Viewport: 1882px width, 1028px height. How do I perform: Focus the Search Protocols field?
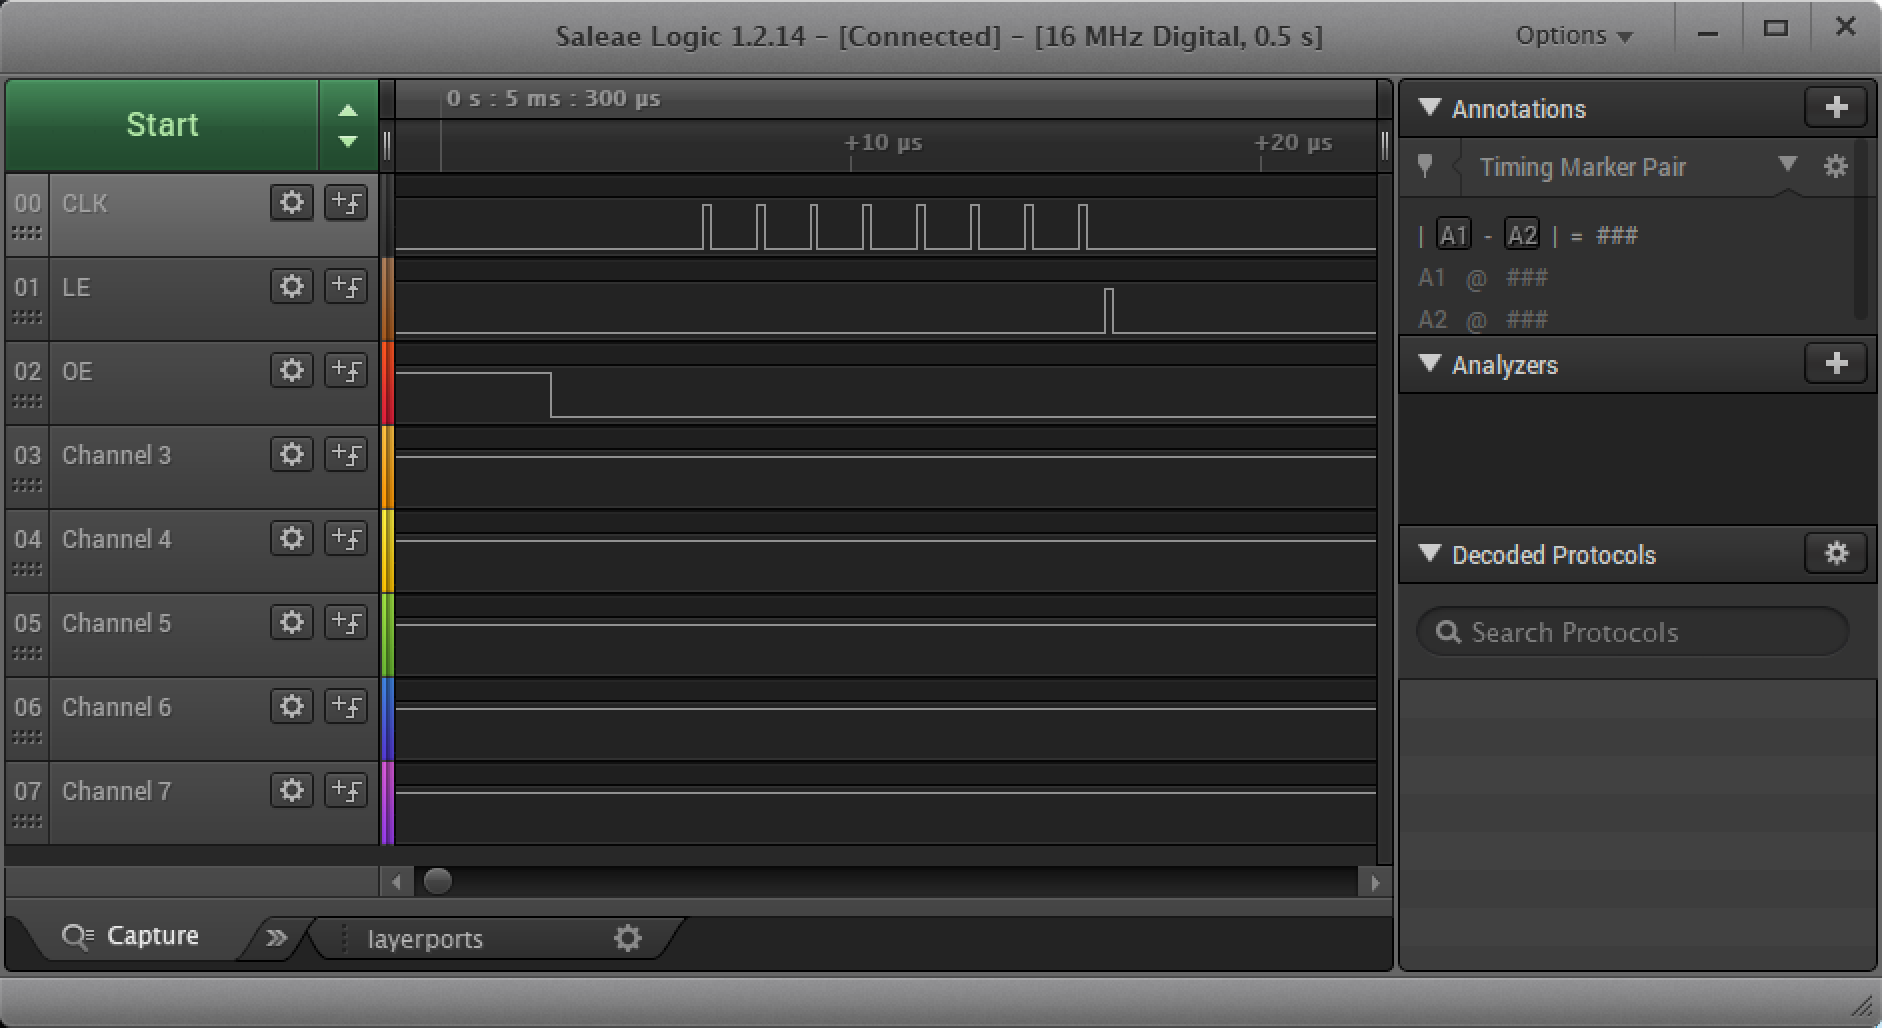[x=1632, y=632]
